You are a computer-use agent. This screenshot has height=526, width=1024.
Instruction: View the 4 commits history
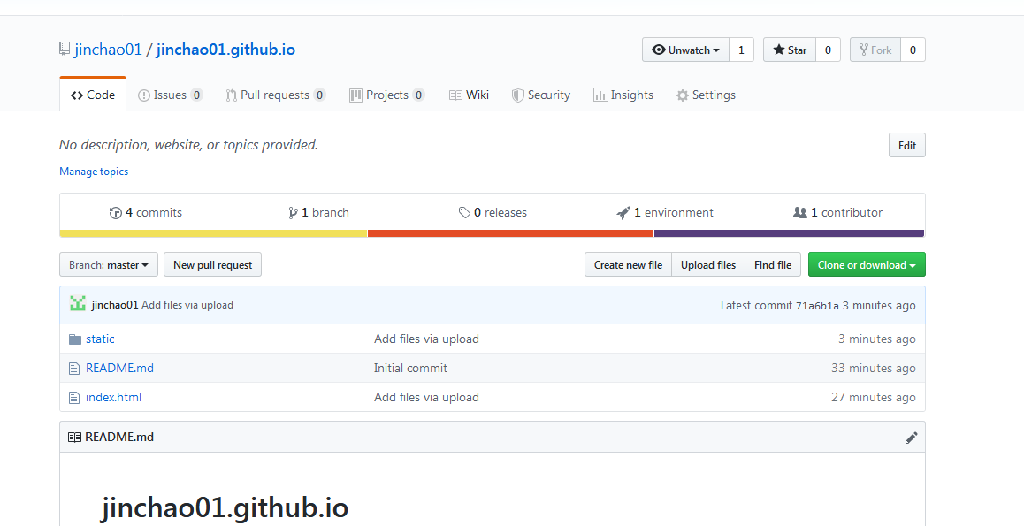pyautogui.click(x=146, y=212)
